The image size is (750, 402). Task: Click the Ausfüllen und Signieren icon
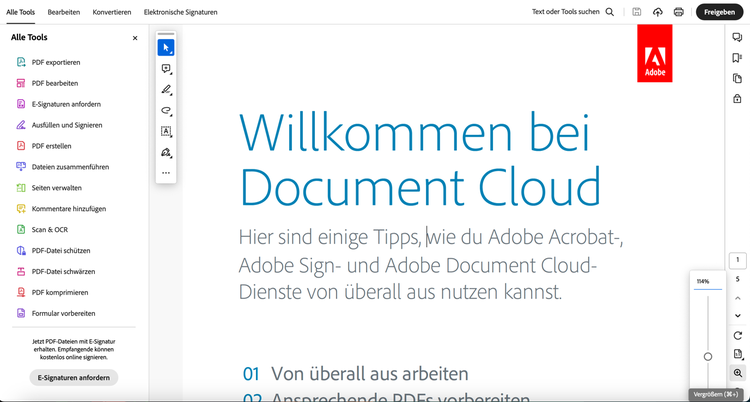(21, 125)
